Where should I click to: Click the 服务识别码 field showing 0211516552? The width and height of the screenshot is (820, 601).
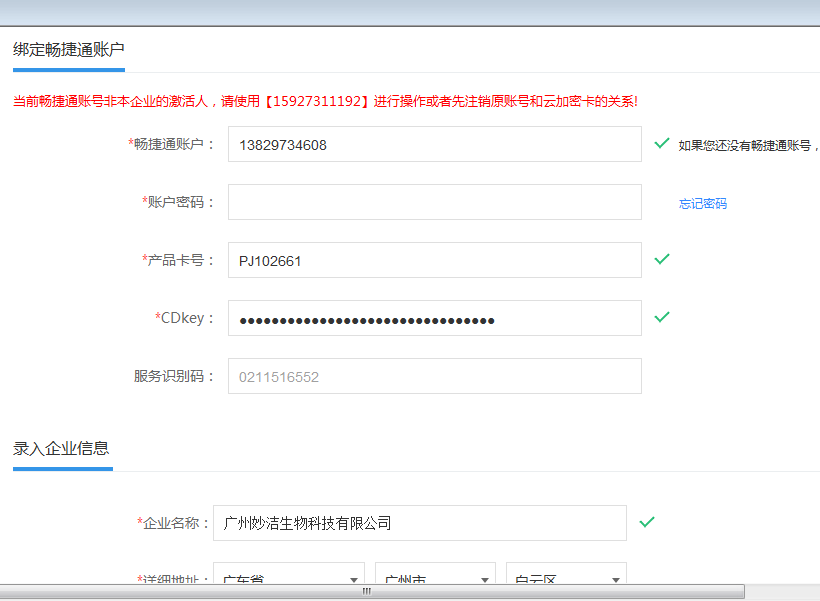(435, 376)
